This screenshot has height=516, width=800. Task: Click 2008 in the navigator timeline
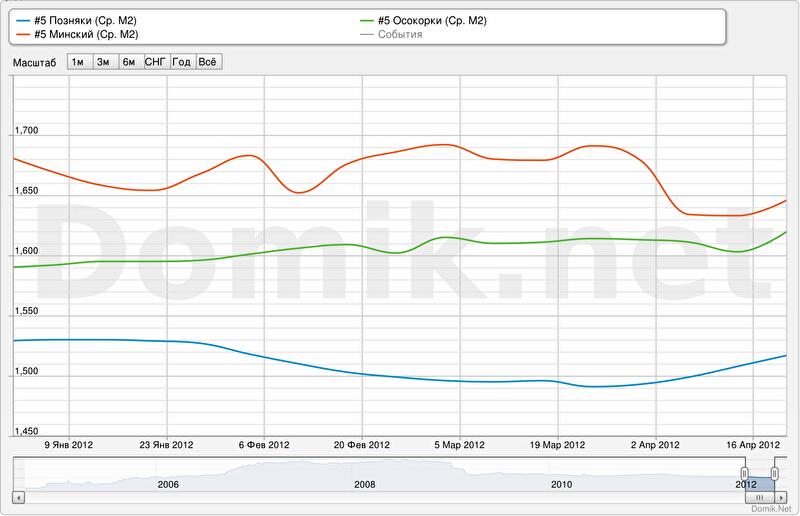point(364,484)
